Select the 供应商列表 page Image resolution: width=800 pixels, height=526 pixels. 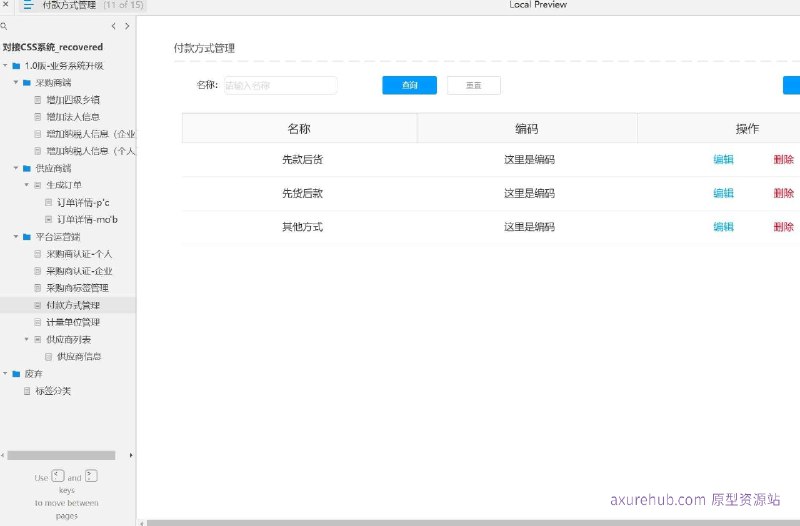(68, 339)
